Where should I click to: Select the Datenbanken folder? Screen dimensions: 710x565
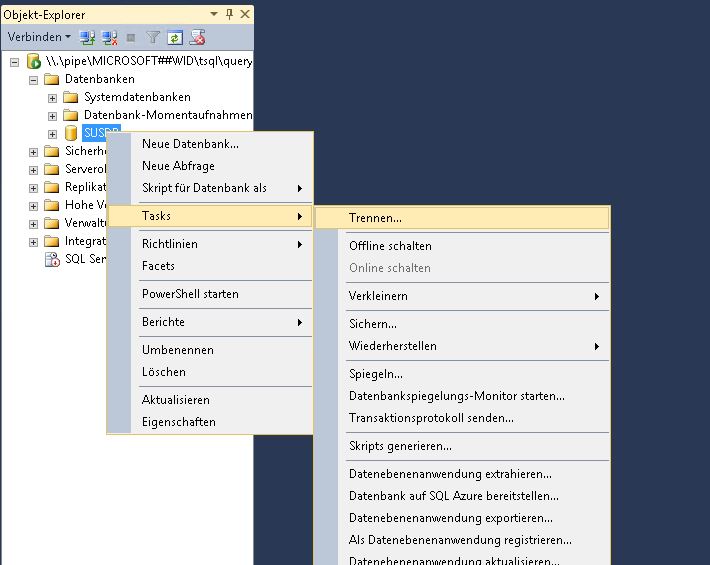[100, 79]
